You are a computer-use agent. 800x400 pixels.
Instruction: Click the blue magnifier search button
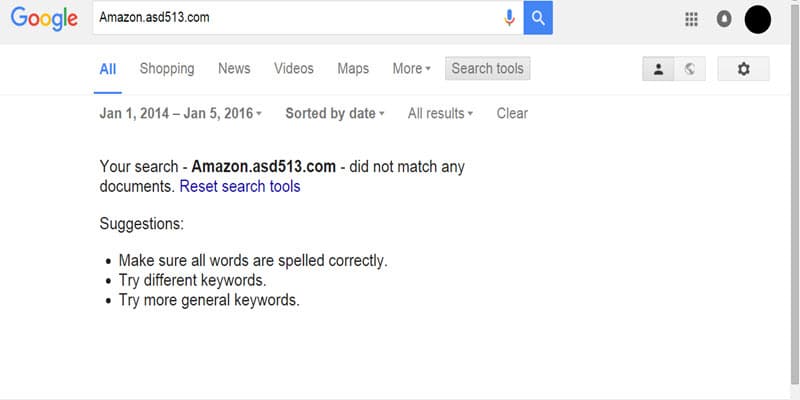(x=538, y=18)
